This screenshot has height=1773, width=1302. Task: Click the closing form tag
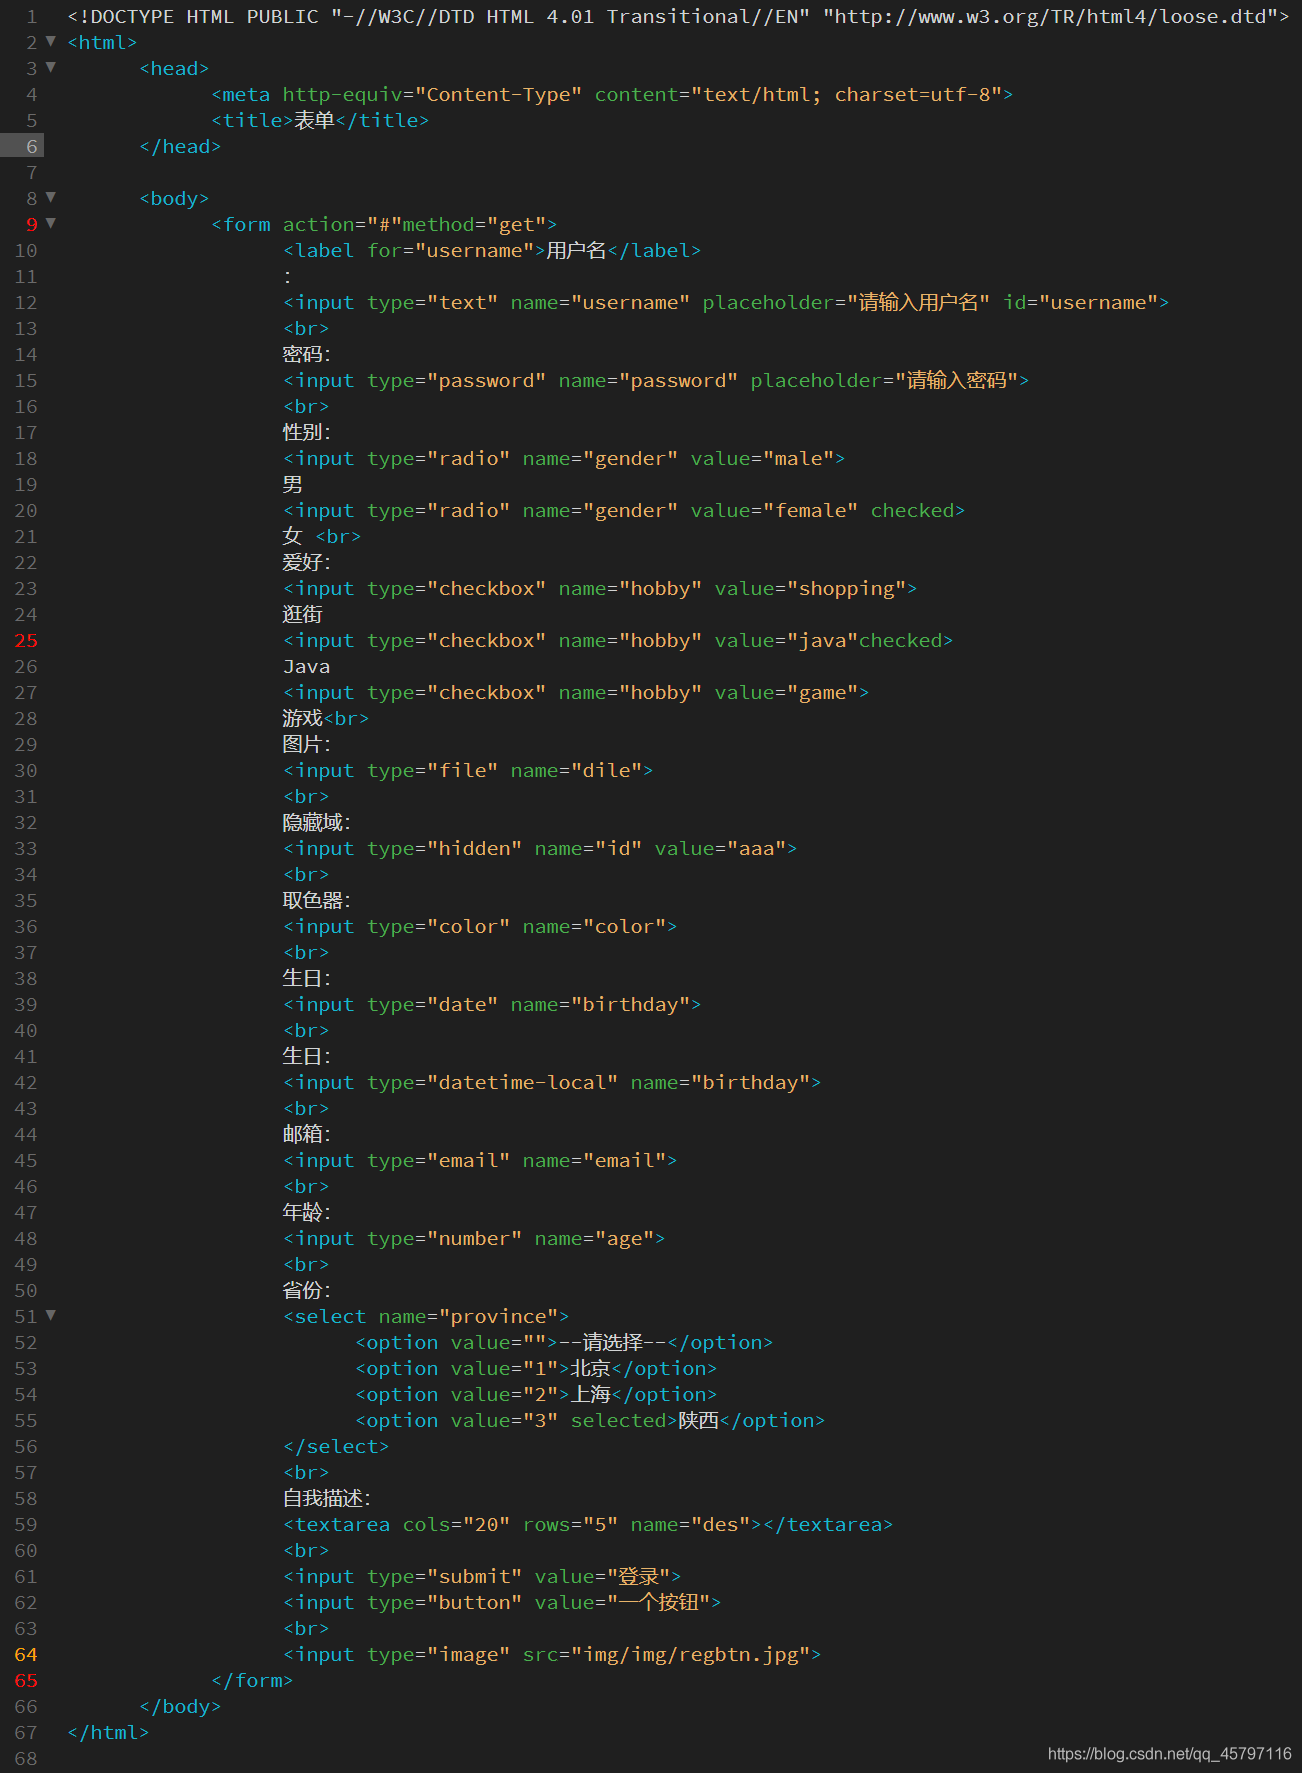pos(252,1680)
